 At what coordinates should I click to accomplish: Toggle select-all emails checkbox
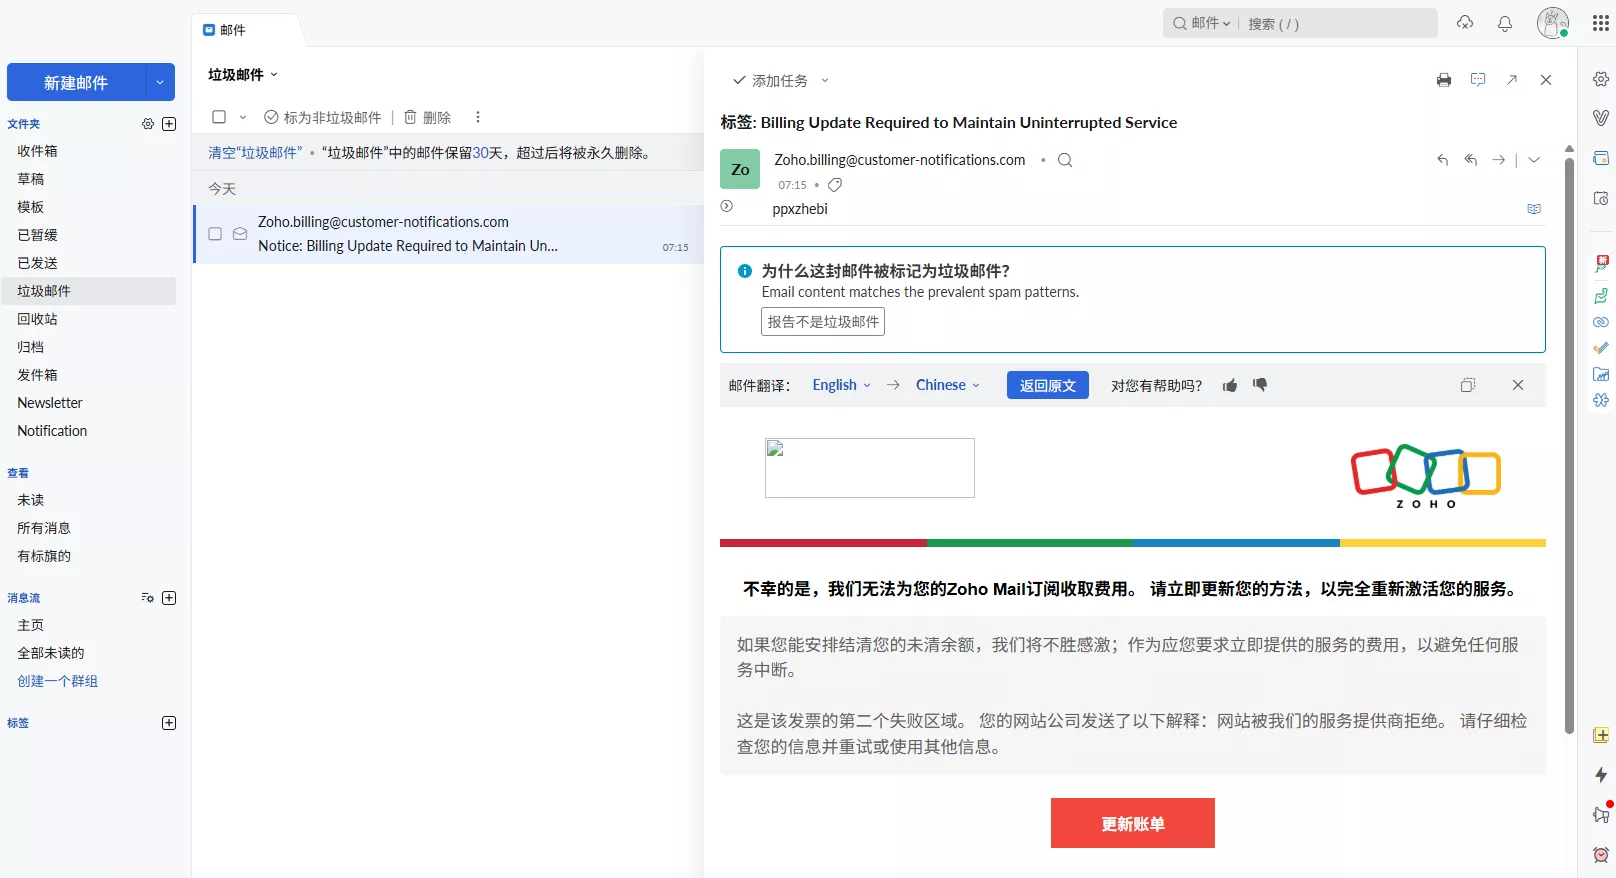coord(219,117)
